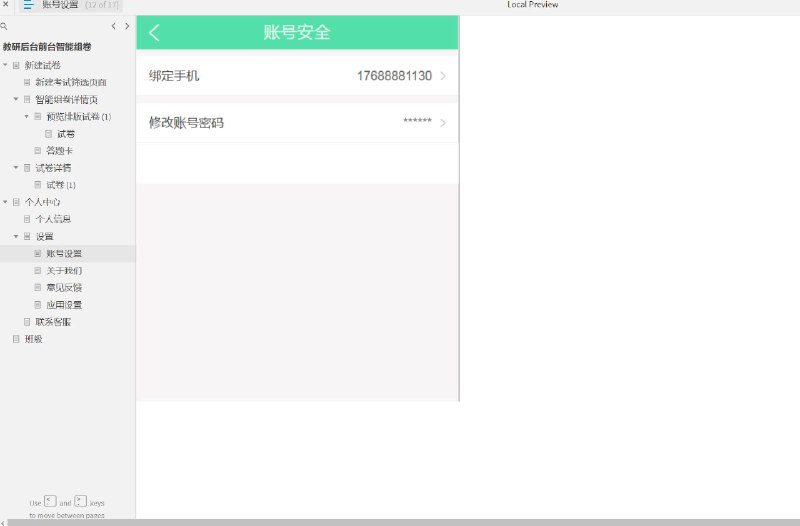Collapse the 新建试卷 tree node
This screenshot has height=526, width=800.
point(5,65)
